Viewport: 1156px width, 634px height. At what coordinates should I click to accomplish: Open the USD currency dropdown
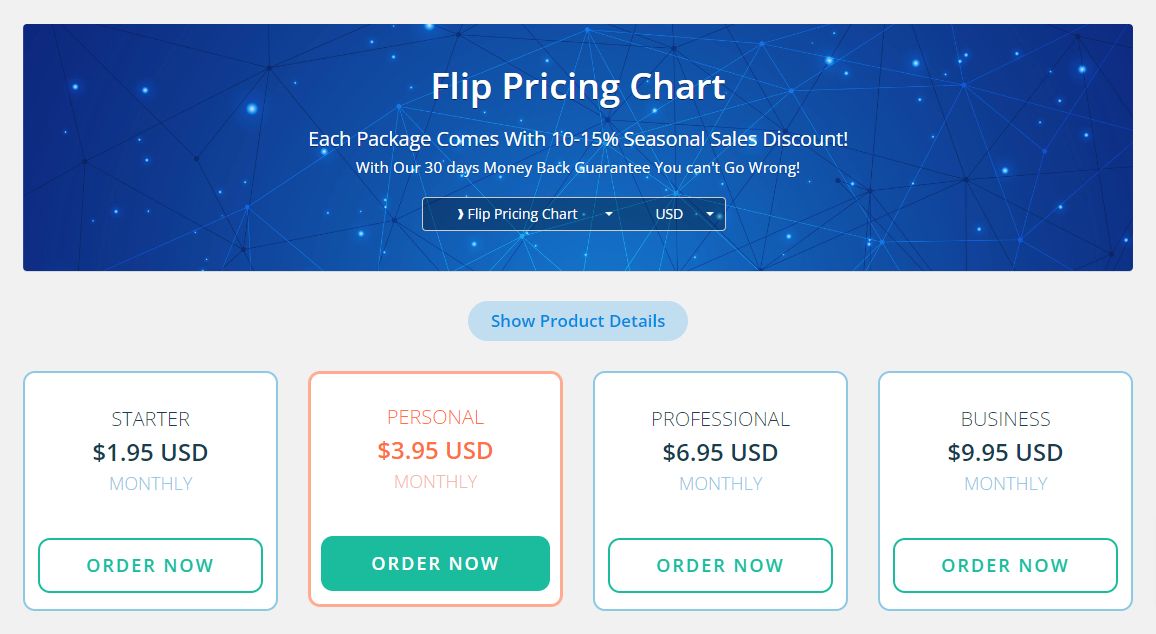click(676, 214)
